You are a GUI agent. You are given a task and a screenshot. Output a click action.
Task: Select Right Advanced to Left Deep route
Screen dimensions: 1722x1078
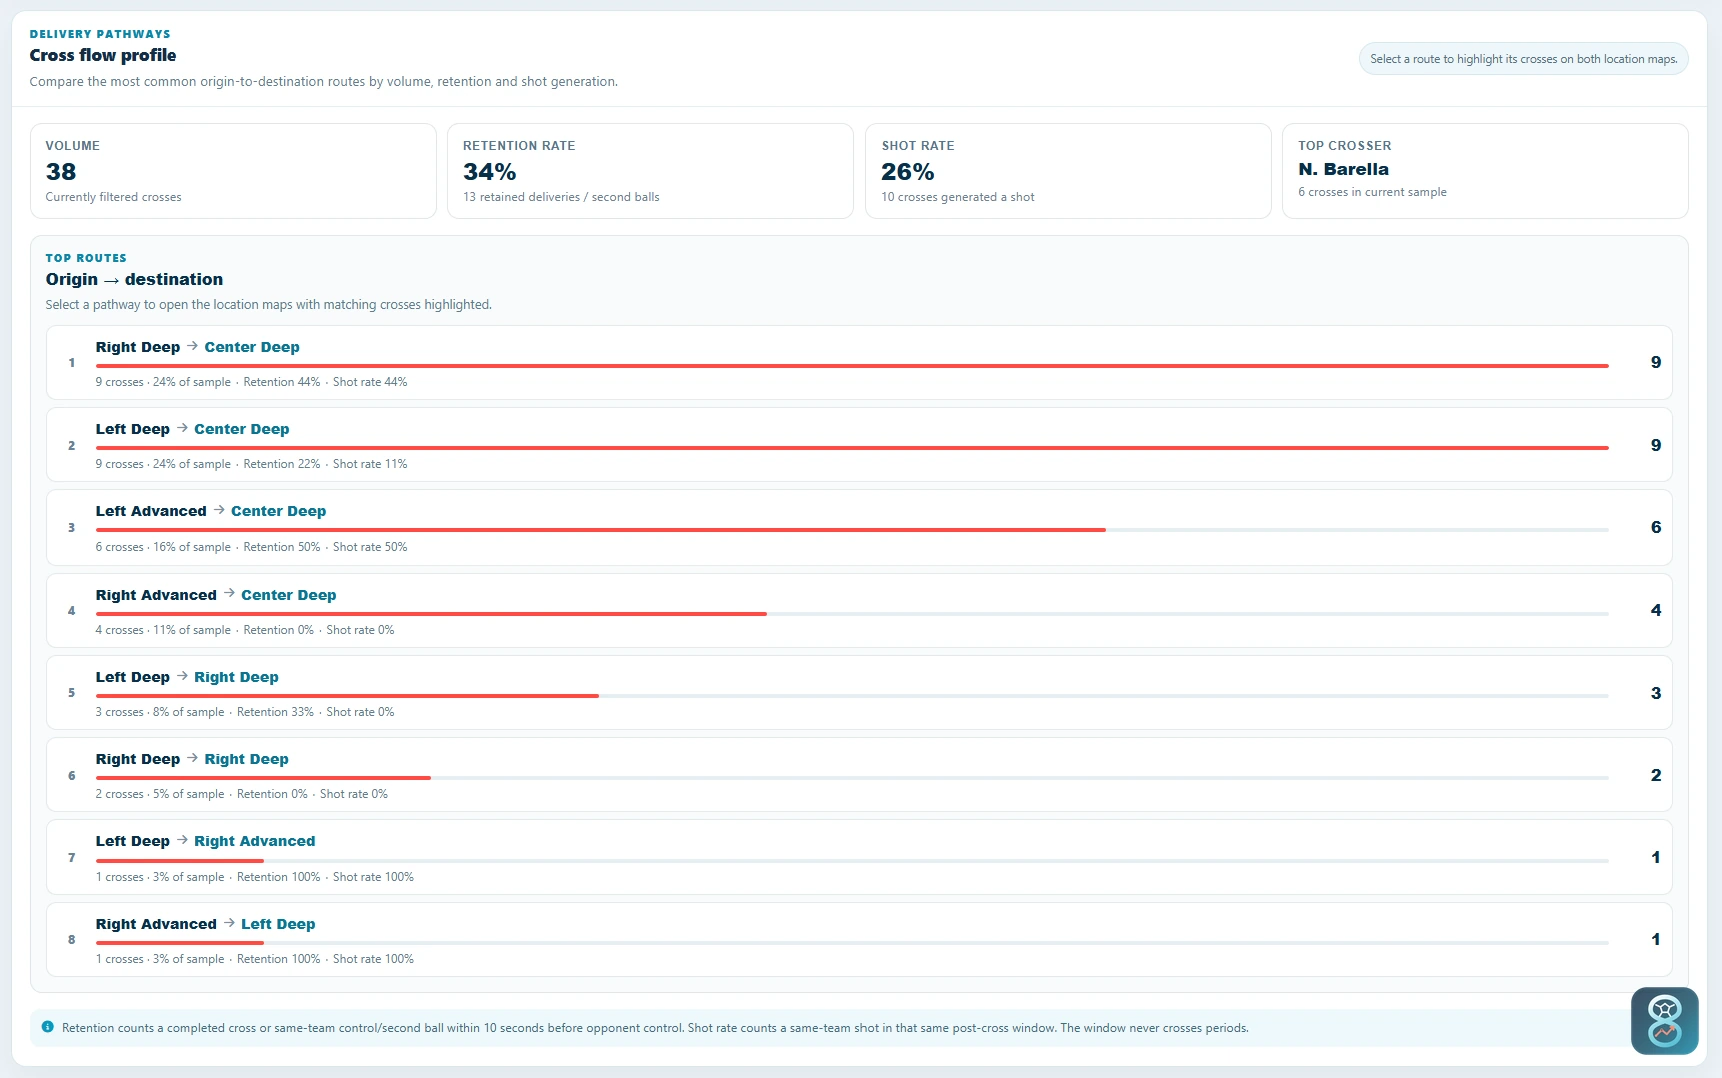(x=859, y=939)
